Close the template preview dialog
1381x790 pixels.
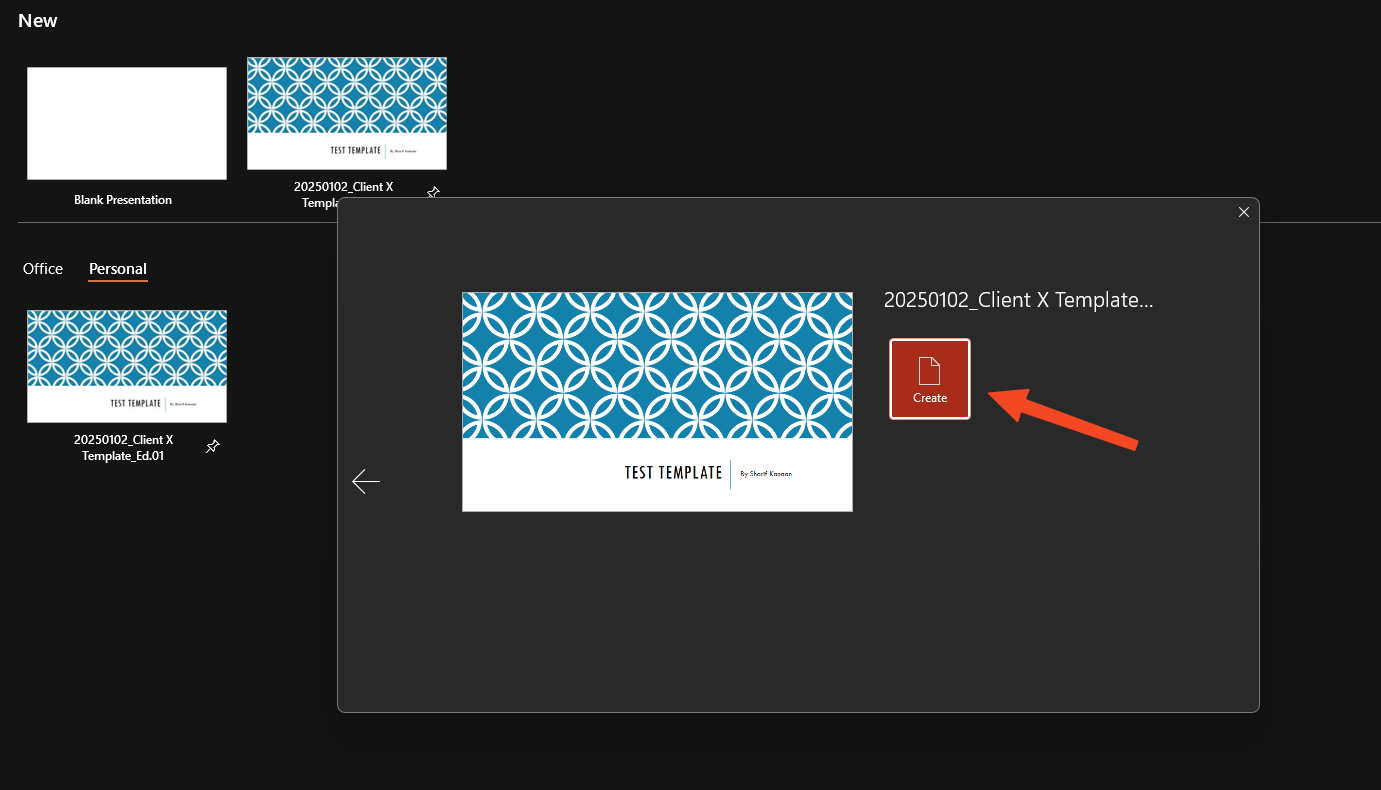(1244, 212)
